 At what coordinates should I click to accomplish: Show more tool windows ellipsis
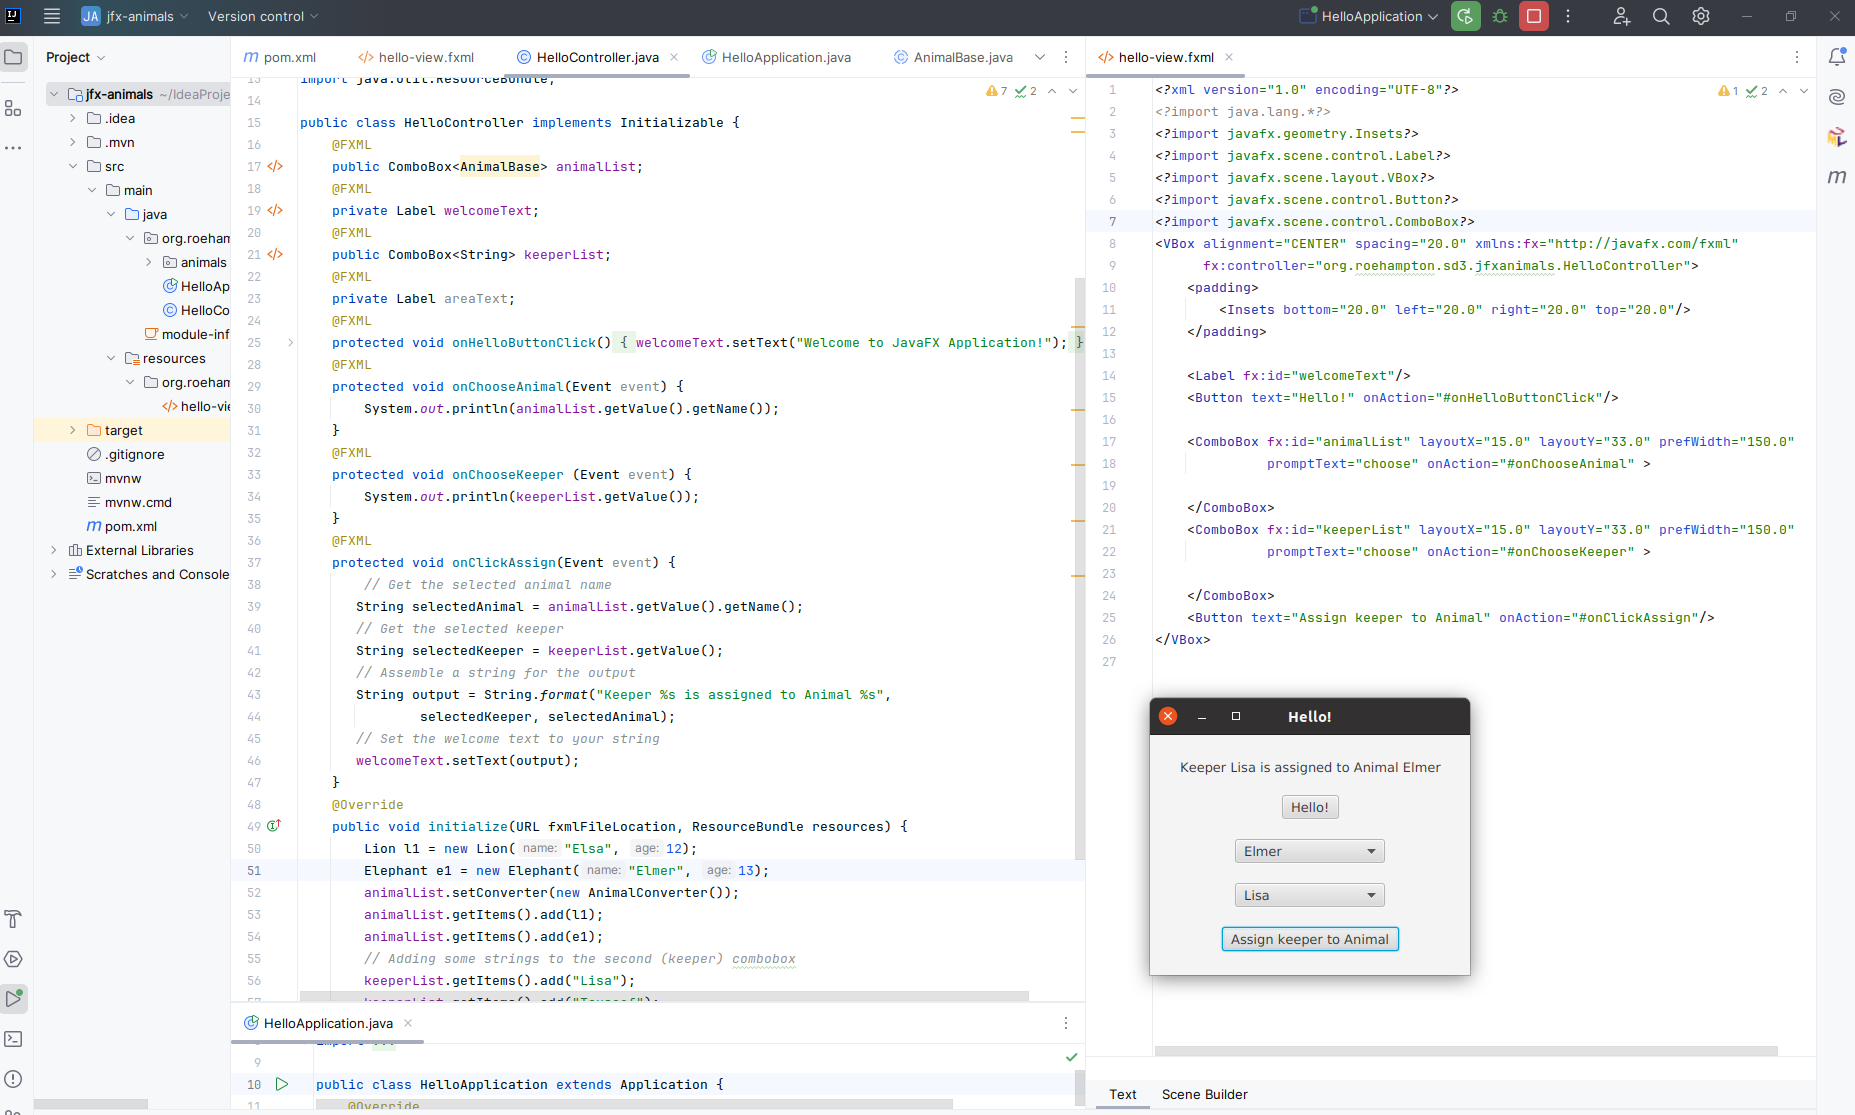14,148
